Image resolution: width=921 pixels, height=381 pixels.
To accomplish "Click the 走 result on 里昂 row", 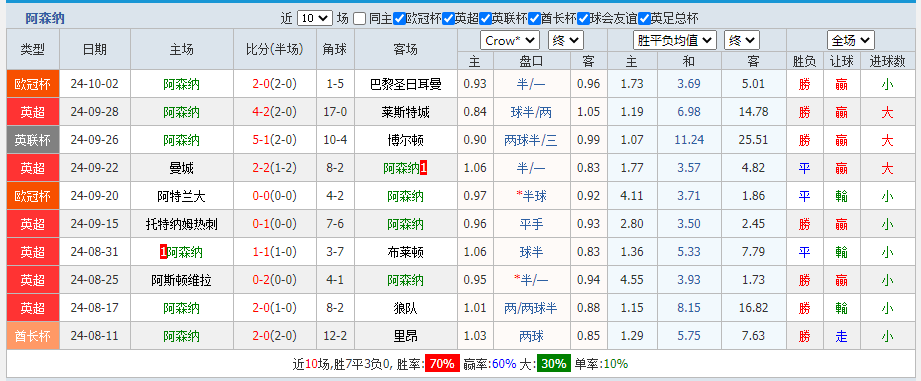I will coord(841,336).
